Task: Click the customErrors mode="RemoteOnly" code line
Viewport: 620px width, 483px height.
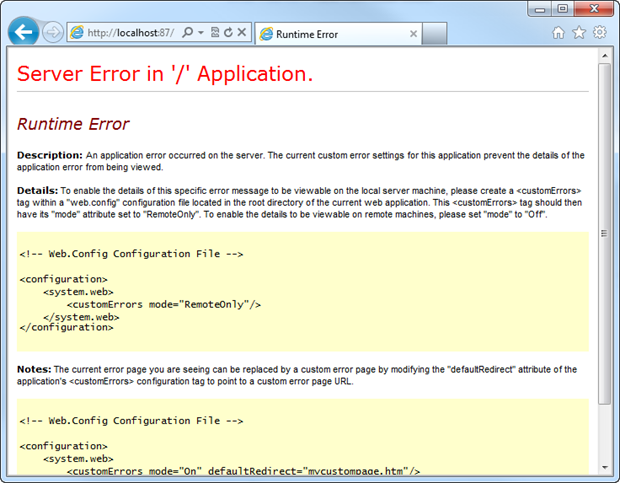Action: pos(164,305)
